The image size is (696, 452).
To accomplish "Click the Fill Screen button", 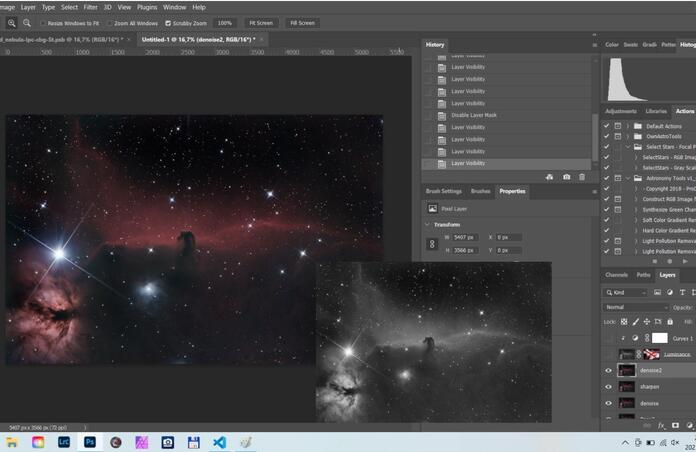I will coord(302,23).
